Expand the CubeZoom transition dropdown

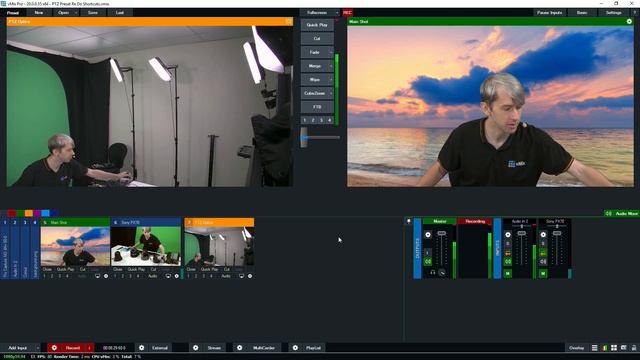[x=331, y=93]
